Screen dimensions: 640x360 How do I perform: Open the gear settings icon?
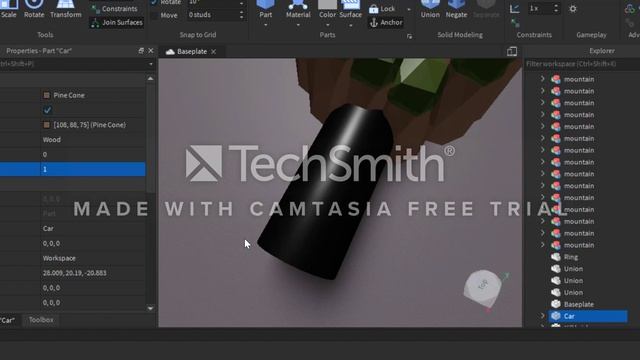pyautogui.click(x=573, y=9)
